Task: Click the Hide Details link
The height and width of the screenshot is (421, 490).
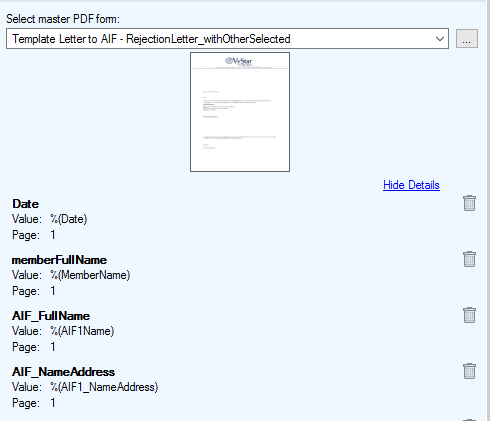Action: coord(411,185)
